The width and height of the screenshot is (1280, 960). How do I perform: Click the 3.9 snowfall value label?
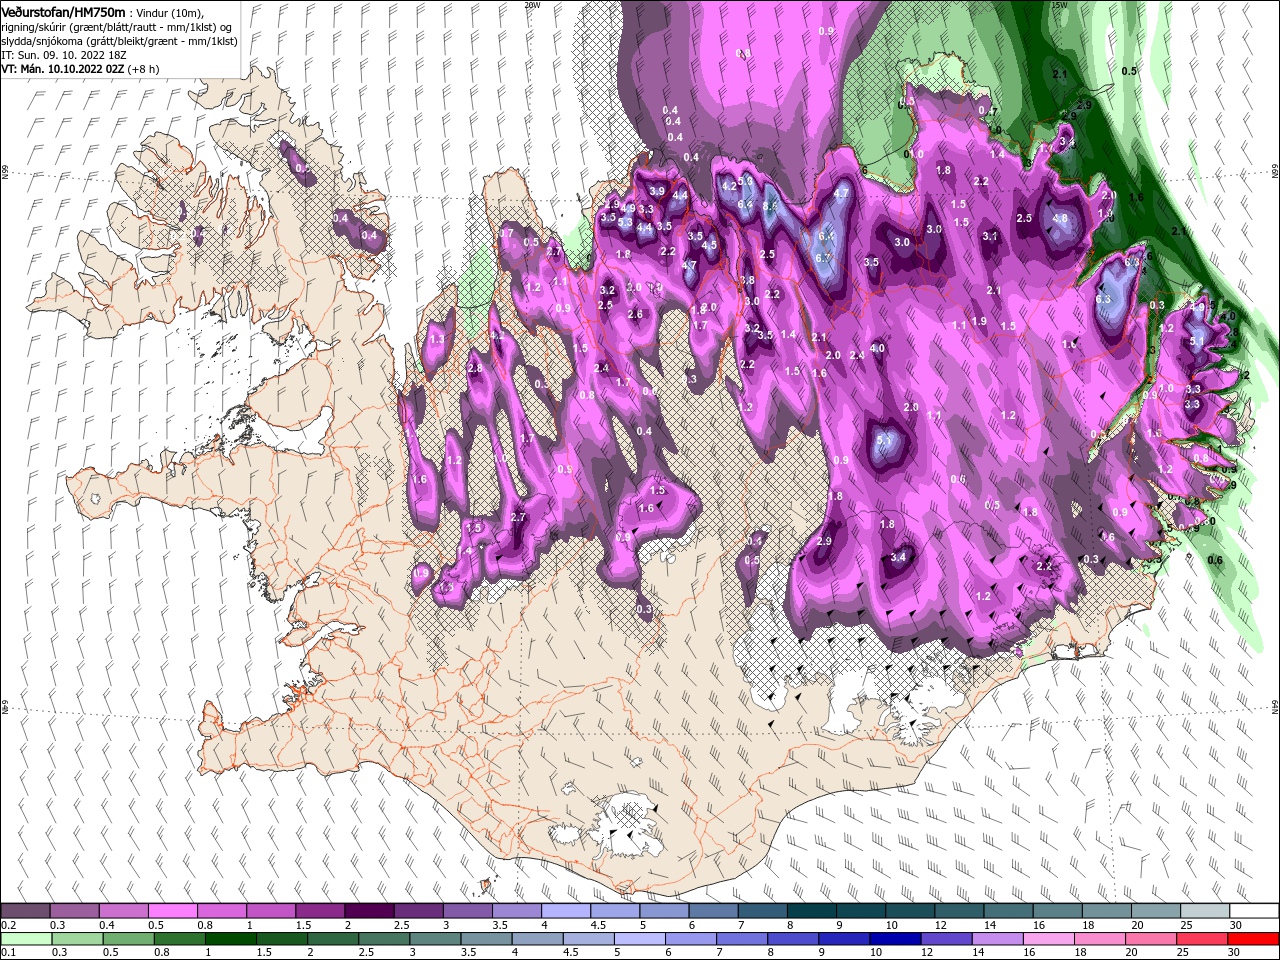tap(656, 191)
